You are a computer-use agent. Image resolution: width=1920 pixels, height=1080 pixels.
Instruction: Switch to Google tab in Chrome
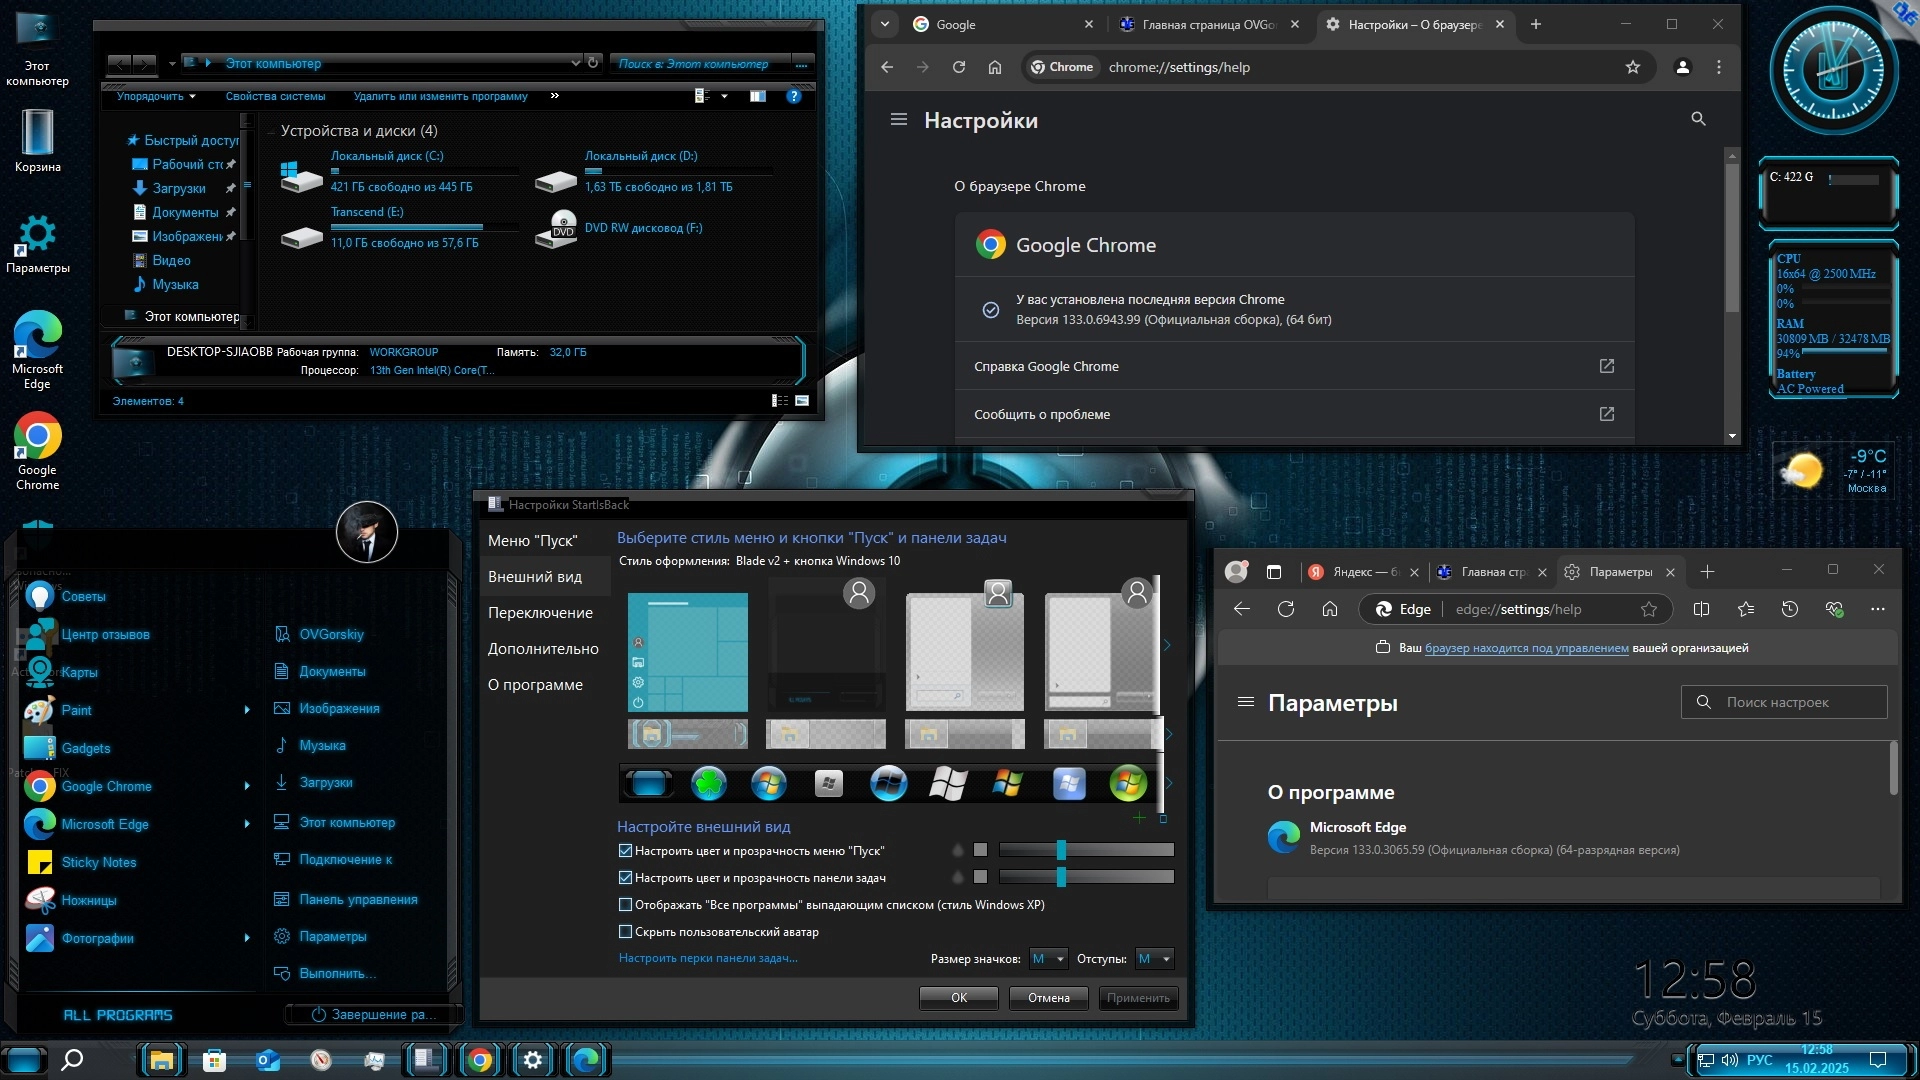(990, 25)
